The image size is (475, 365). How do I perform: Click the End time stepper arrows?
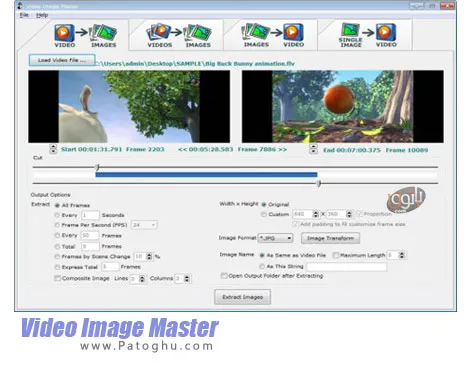[313, 149]
